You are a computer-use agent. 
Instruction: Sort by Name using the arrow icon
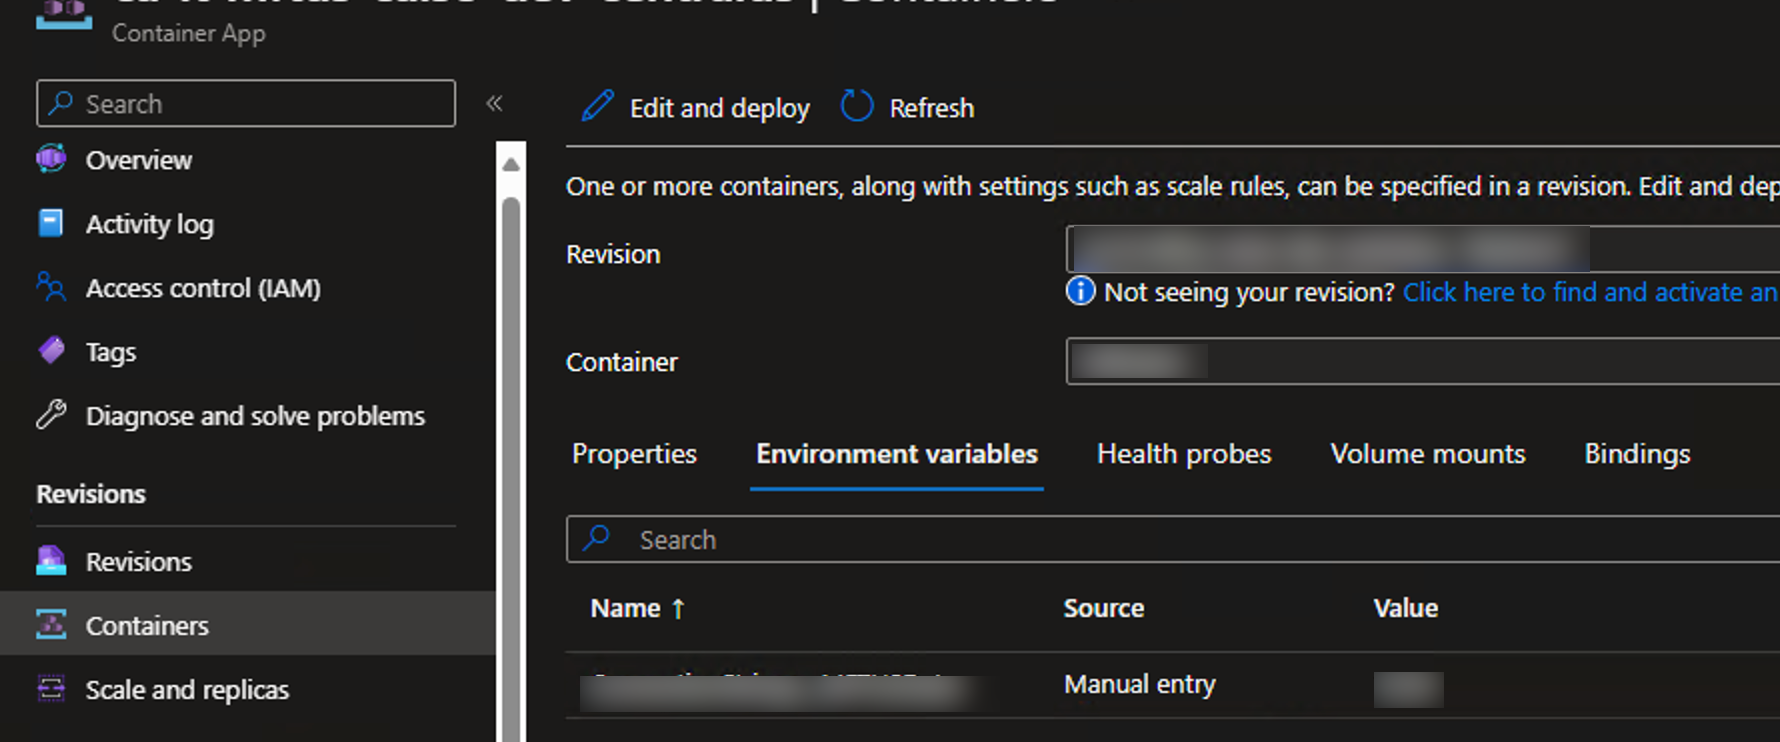pyautogui.click(x=678, y=609)
